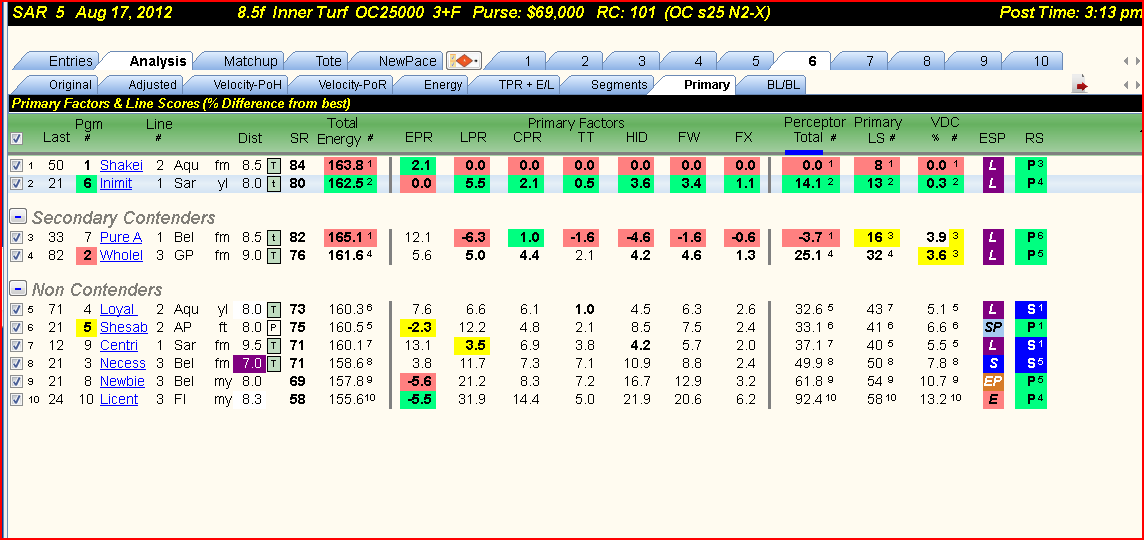The image size is (1144, 540).
Task: Open the Tote tab
Action: (x=328, y=61)
